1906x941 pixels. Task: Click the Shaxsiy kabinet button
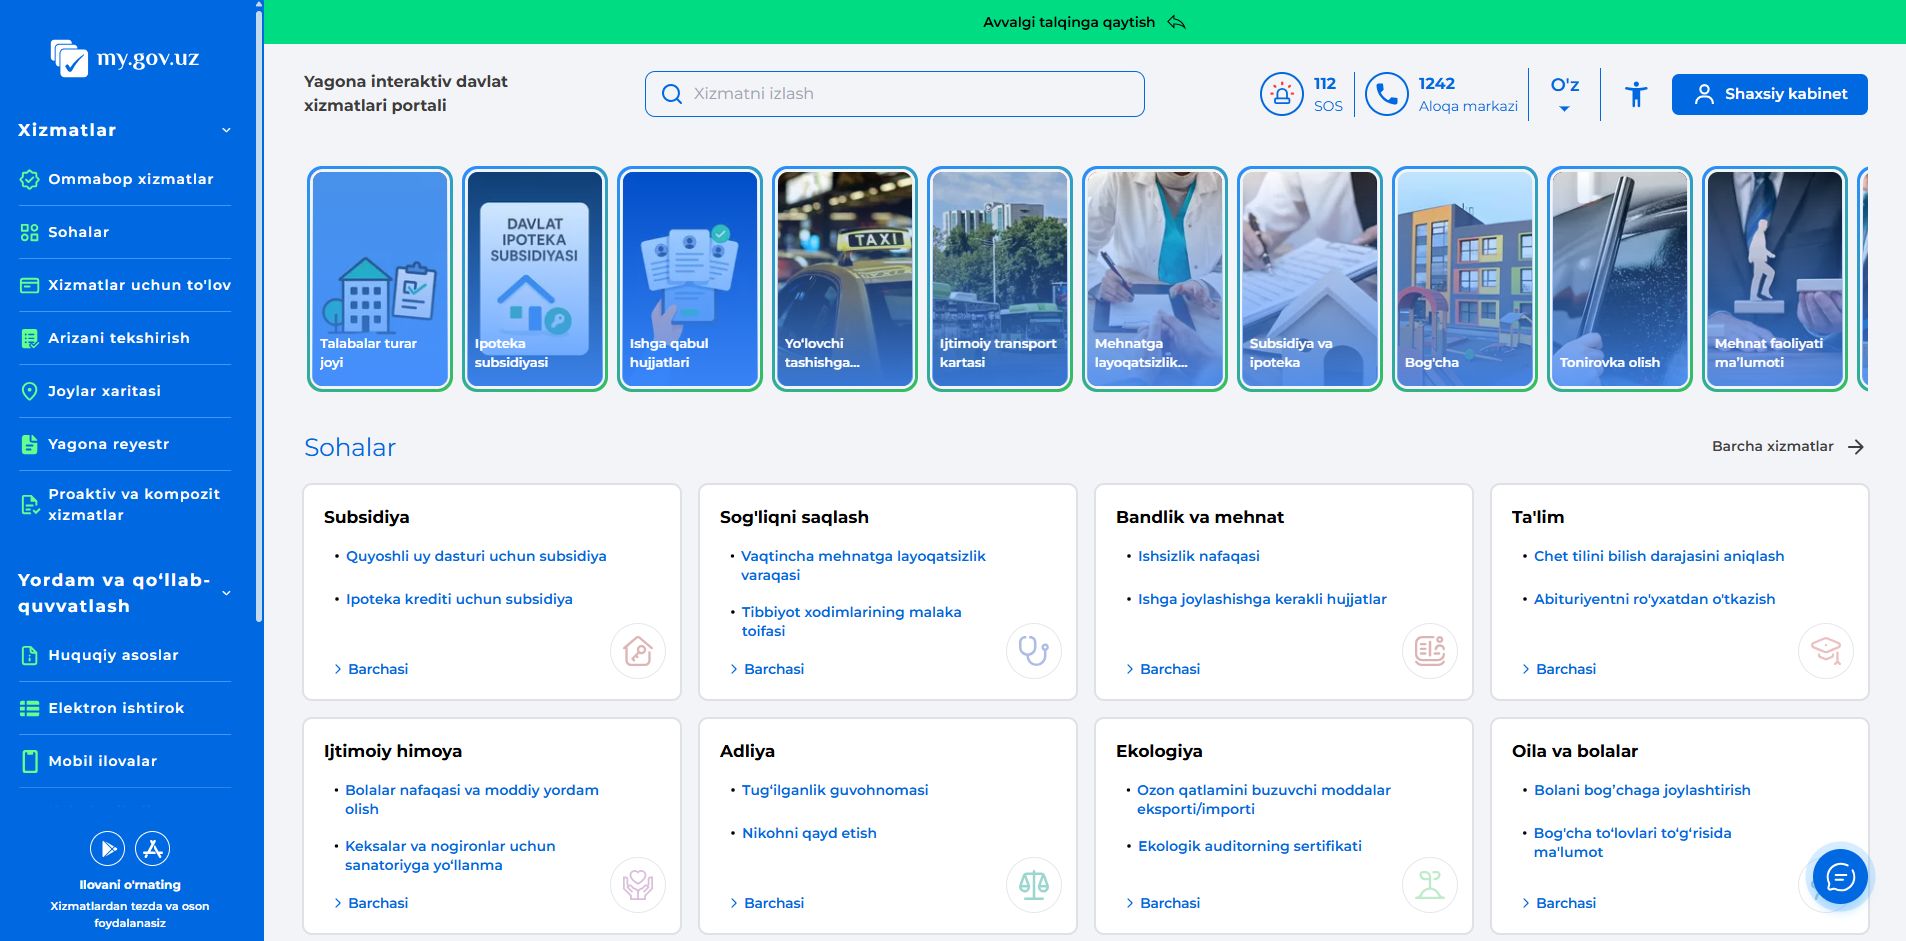click(x=1769, y=94)
